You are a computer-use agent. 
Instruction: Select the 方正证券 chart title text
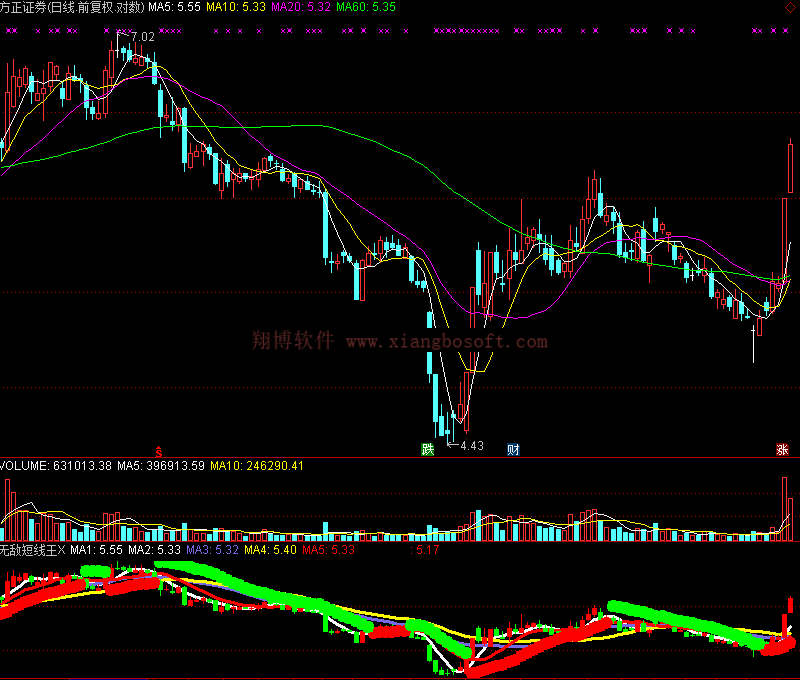click(x=72, y=7)
